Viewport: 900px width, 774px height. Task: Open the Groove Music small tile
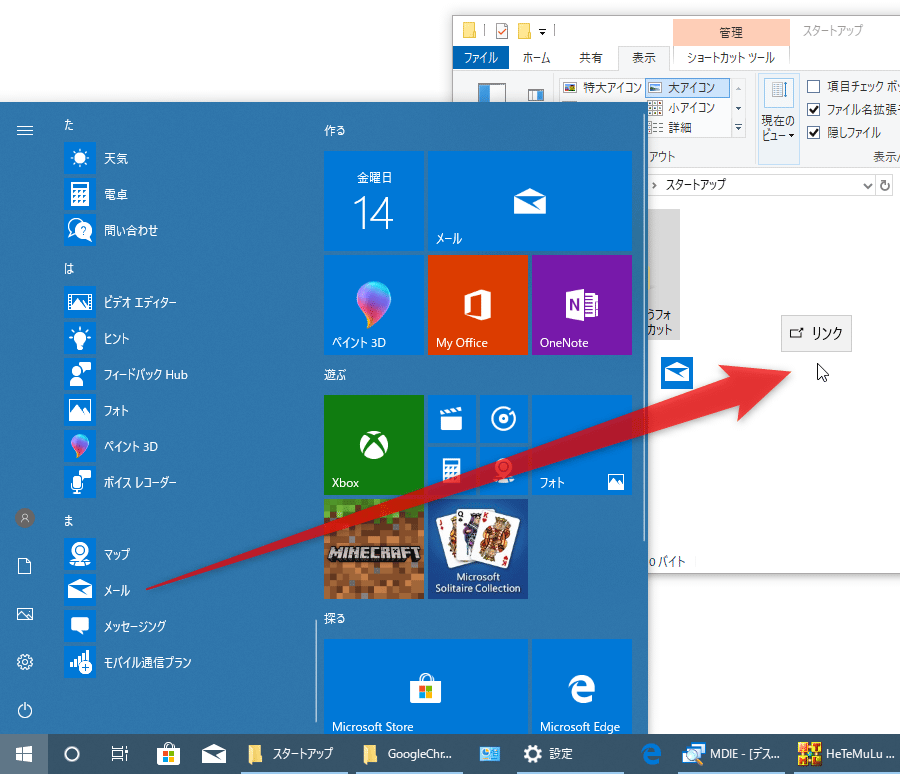click(x=503, y=419)
